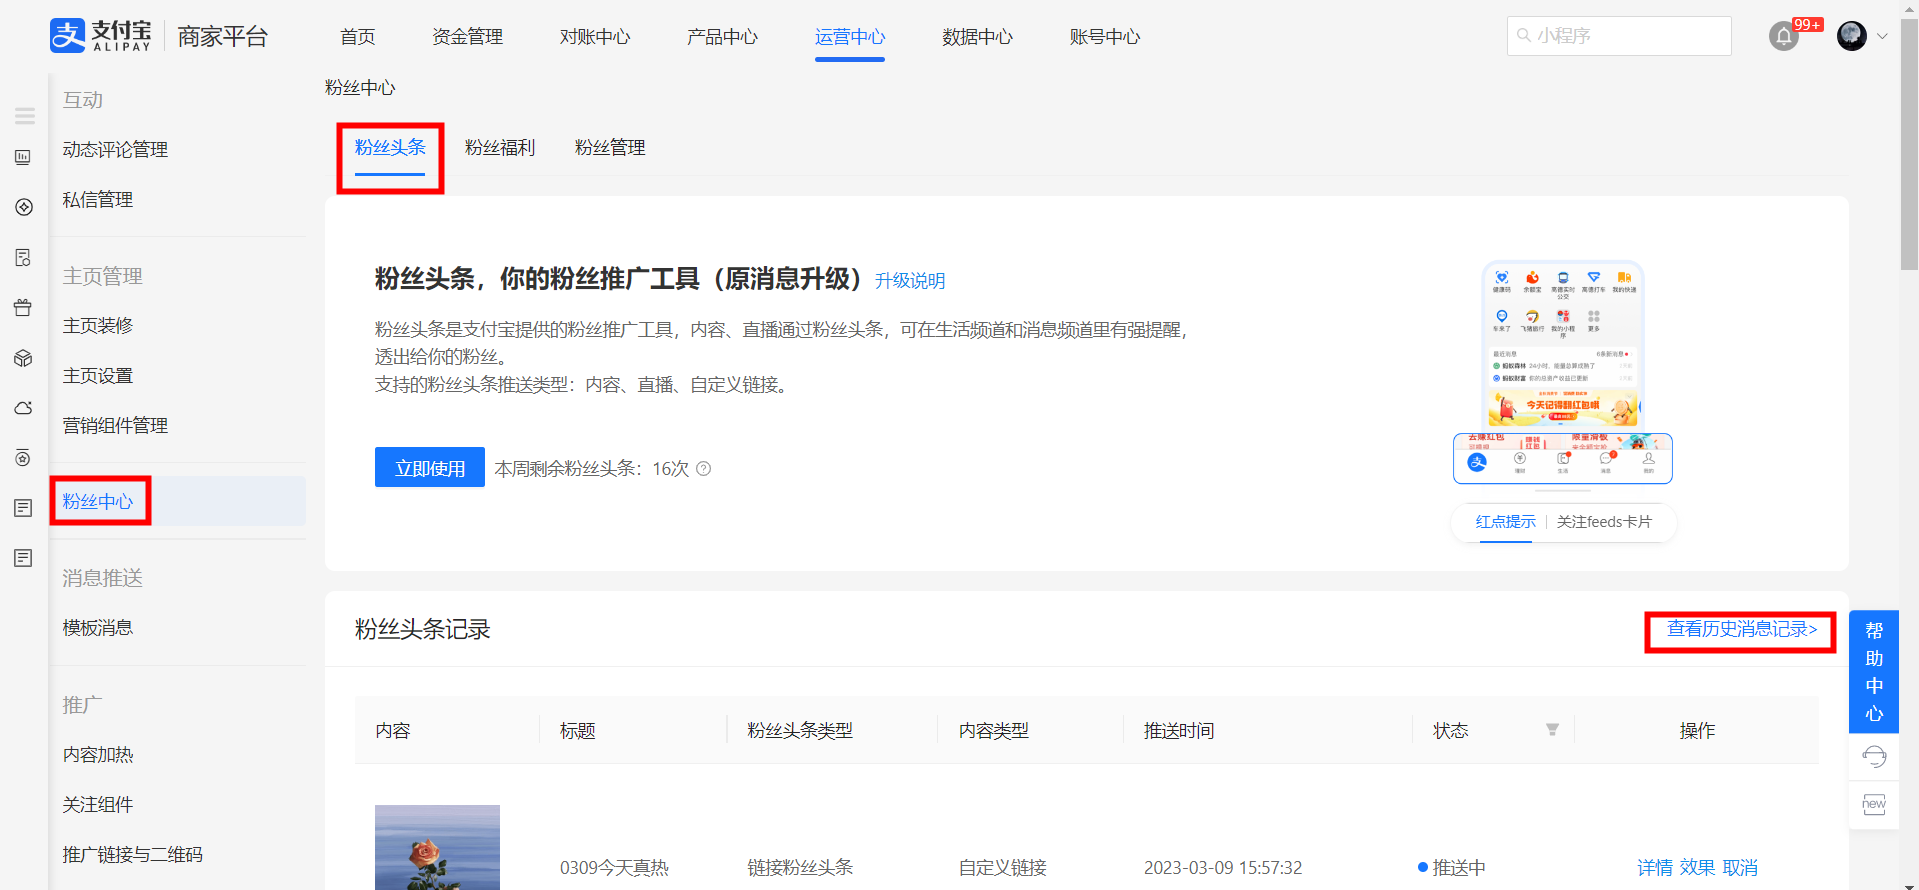
Task: Click the 商家平台 title text
Action: pos(223,37)
